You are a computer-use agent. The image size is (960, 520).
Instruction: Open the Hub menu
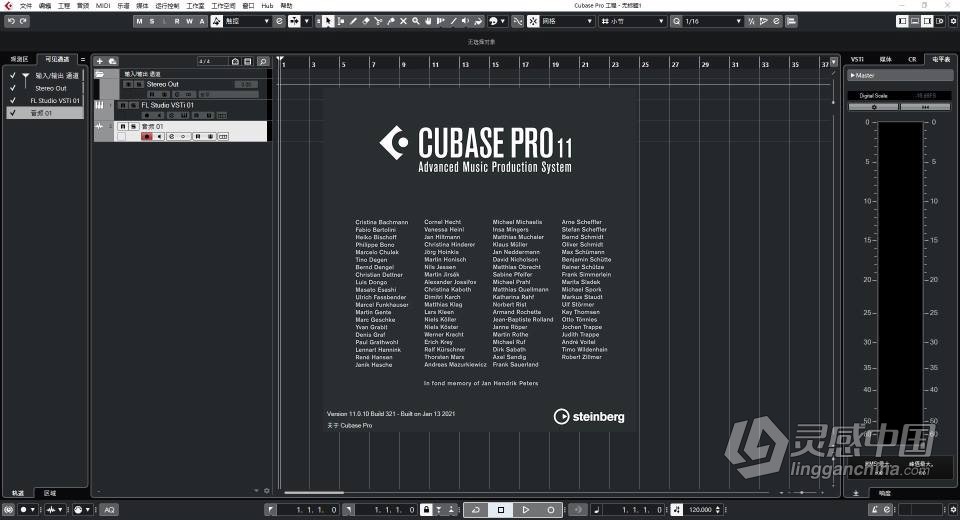267,6
